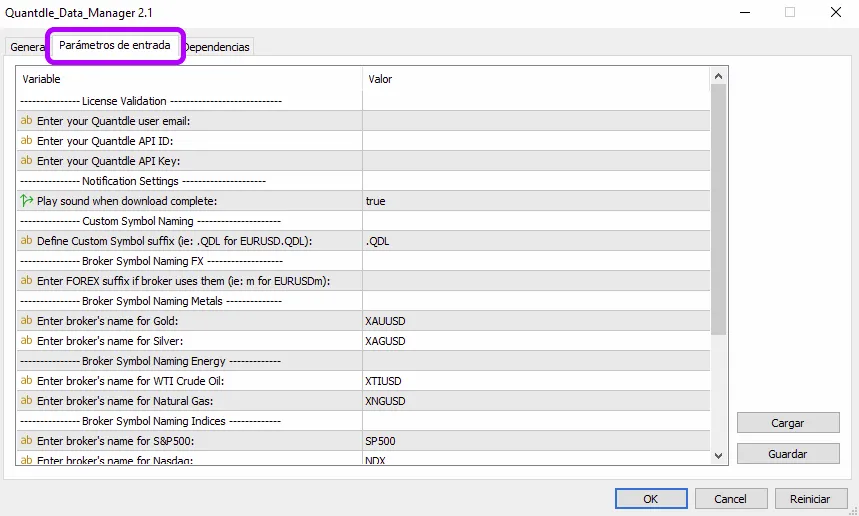Click the 'ab' icon beside broker's name for Gold

pos(26,320)
